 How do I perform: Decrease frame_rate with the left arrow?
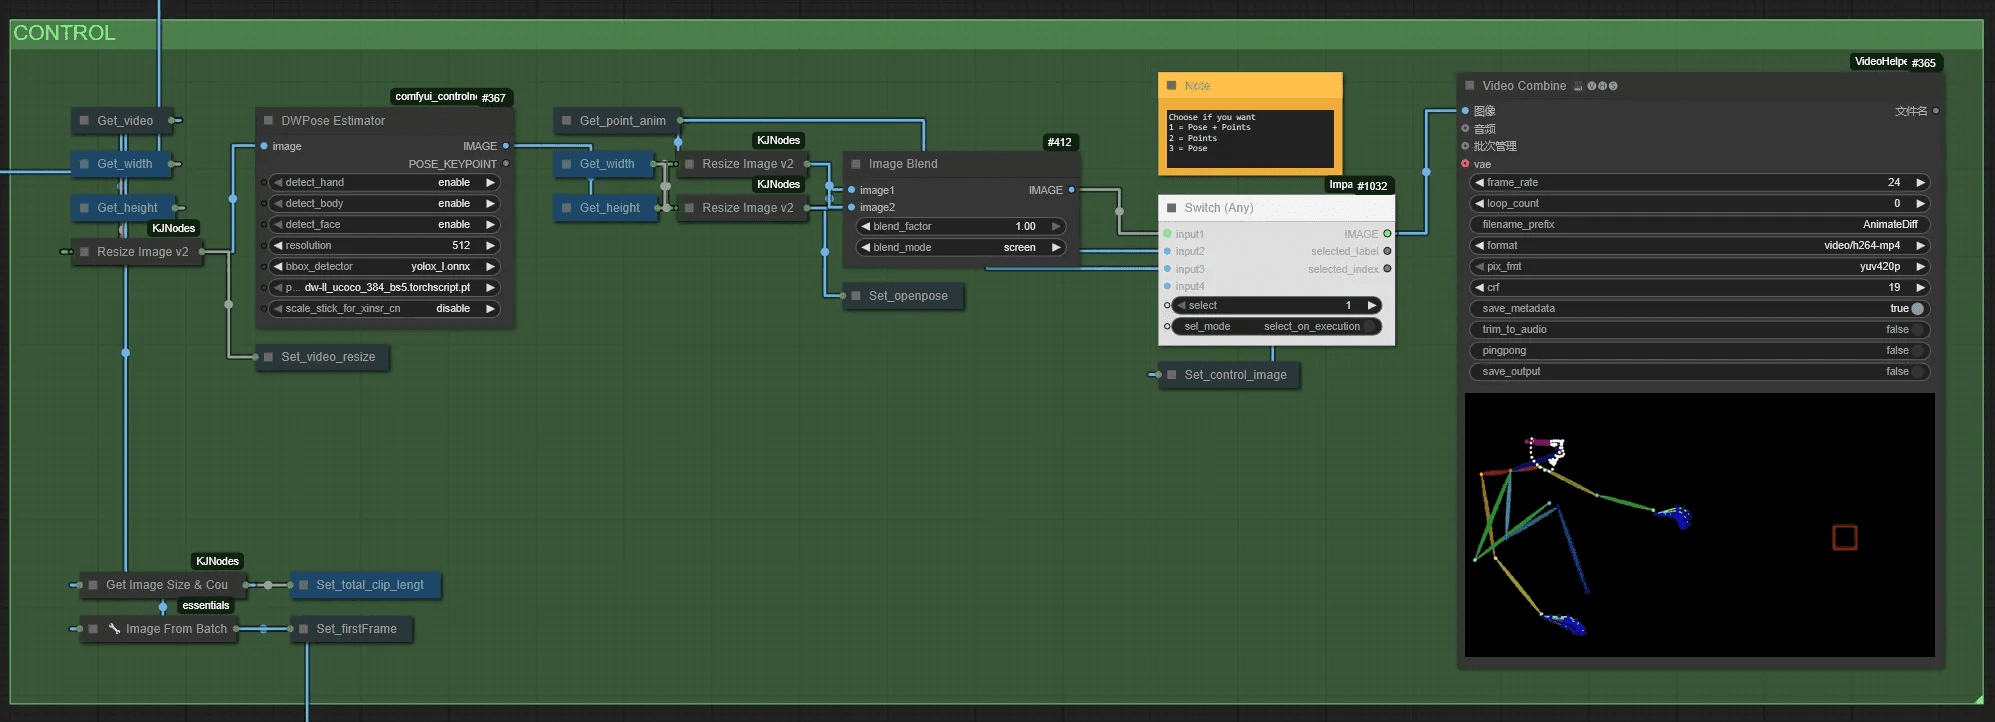click(x=1479, y=183)
